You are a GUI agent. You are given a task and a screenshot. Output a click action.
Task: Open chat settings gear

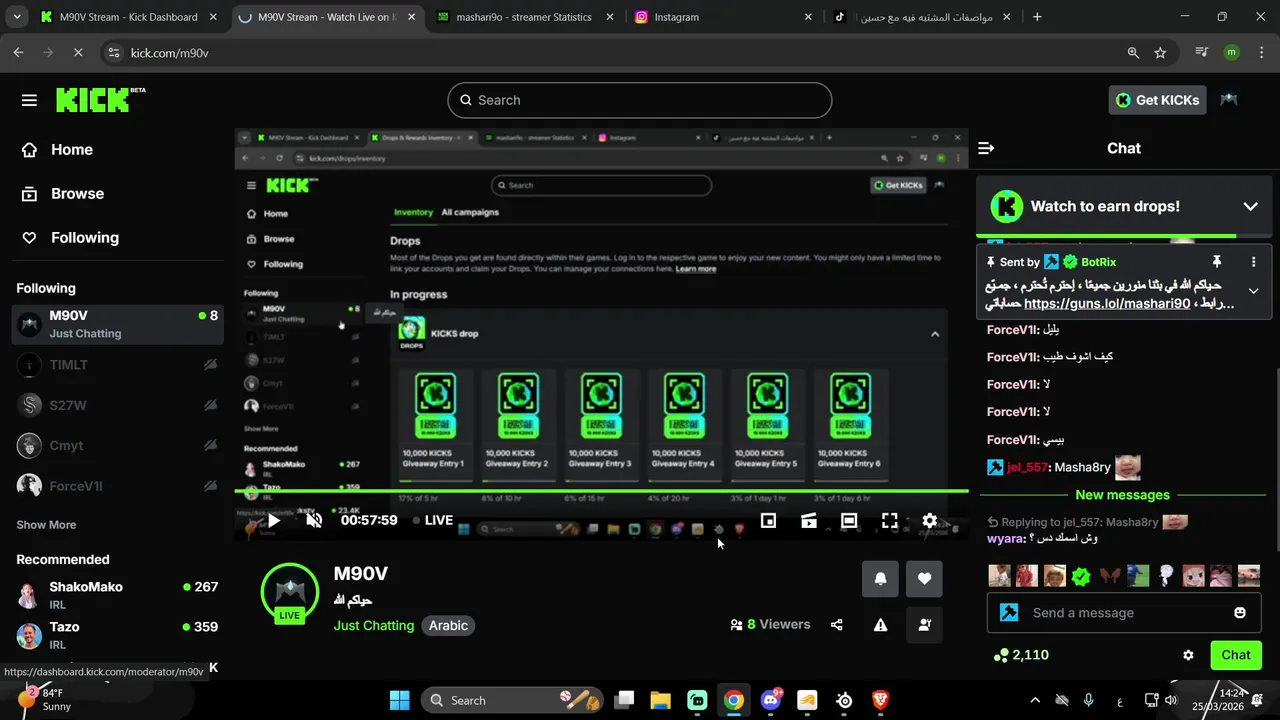(x=1188, y=655)
